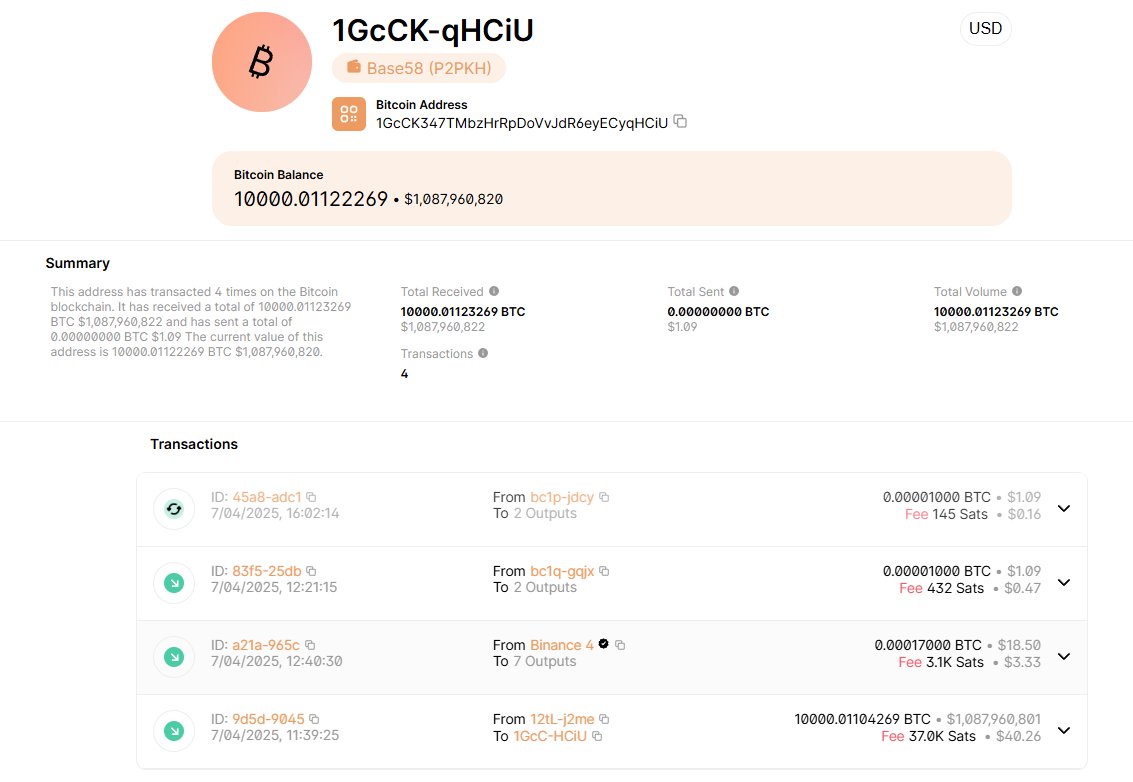Click the verified badge next to Binance 4
This screenshot has width=1133, height=782.
click(x=603, y=644)
